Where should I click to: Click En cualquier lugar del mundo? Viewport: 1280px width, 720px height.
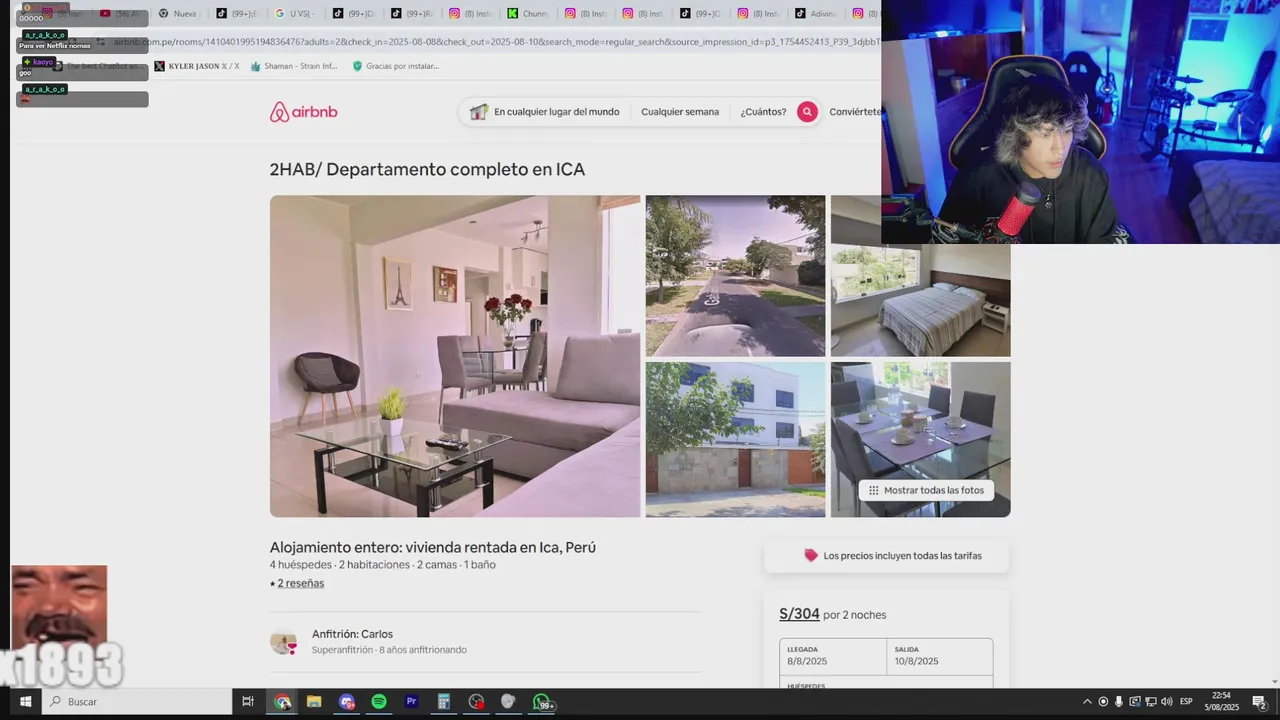click(x=556, y=112)
